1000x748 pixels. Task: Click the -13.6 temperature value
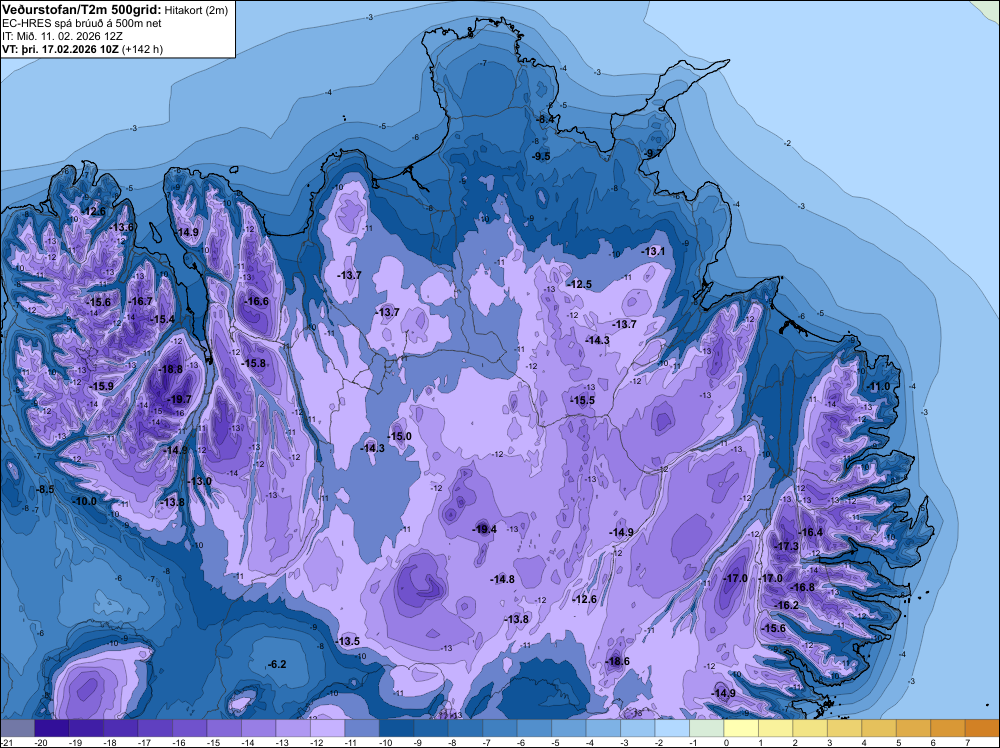coord(122,227)
